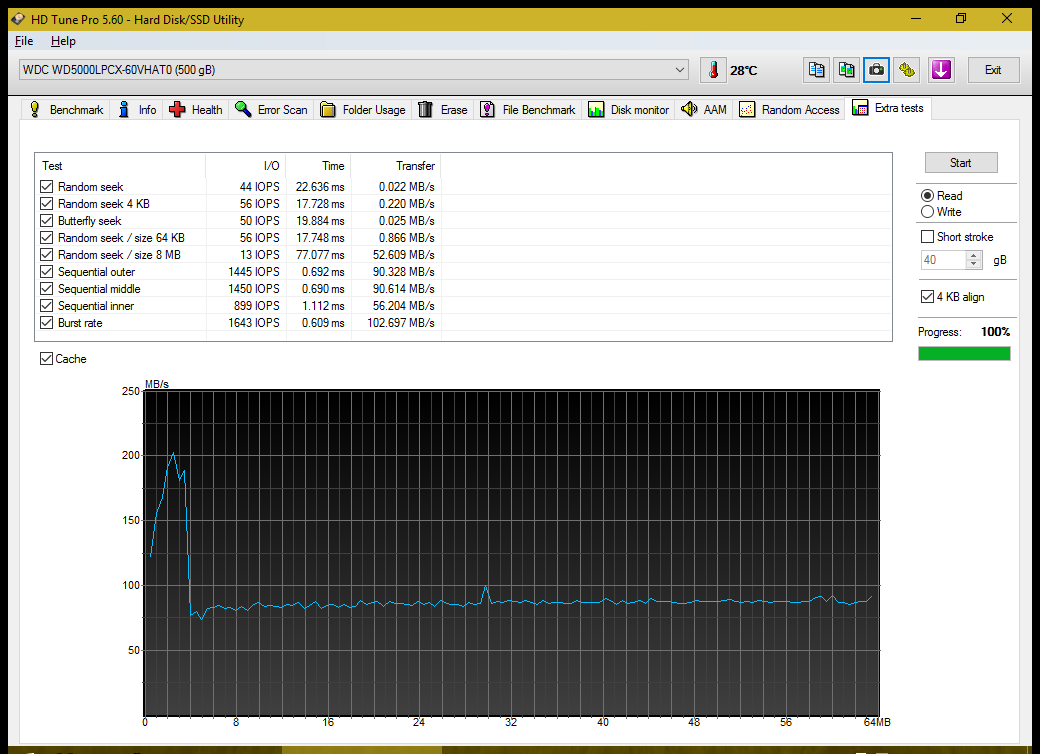Click the purple down arrow tray icon

[x=941, y=70]
